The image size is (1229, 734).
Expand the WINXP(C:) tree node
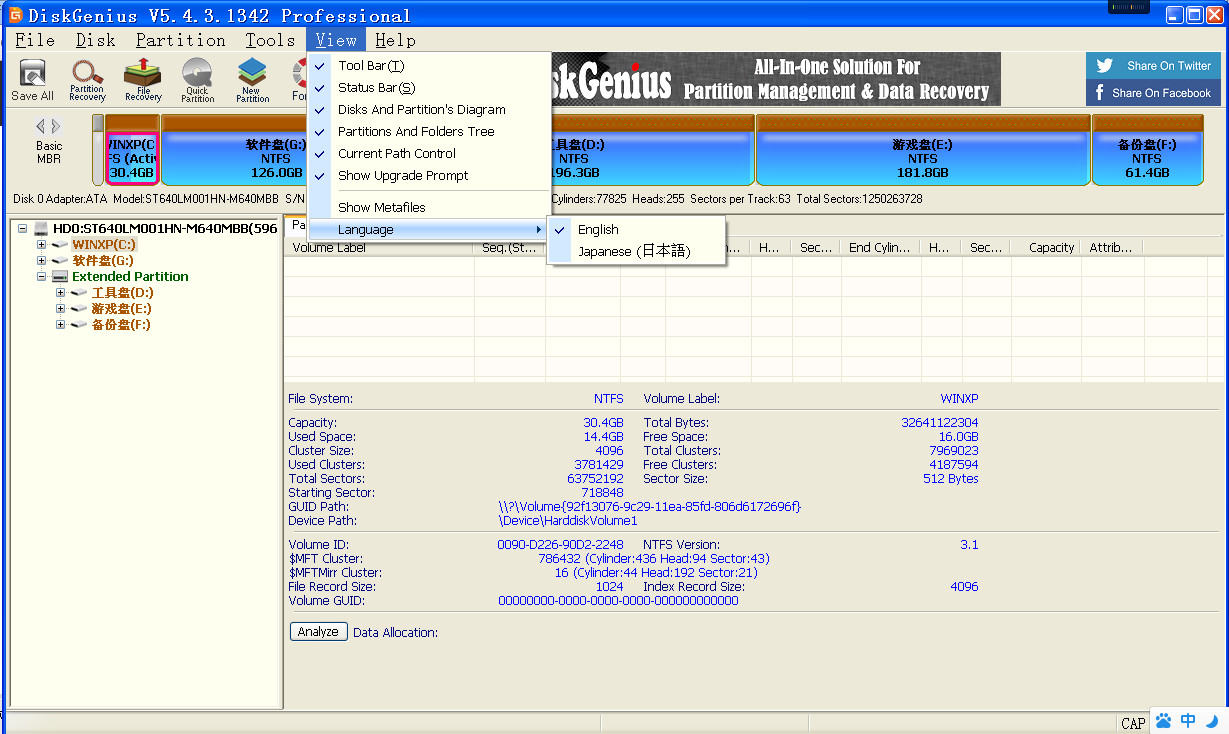42,245
